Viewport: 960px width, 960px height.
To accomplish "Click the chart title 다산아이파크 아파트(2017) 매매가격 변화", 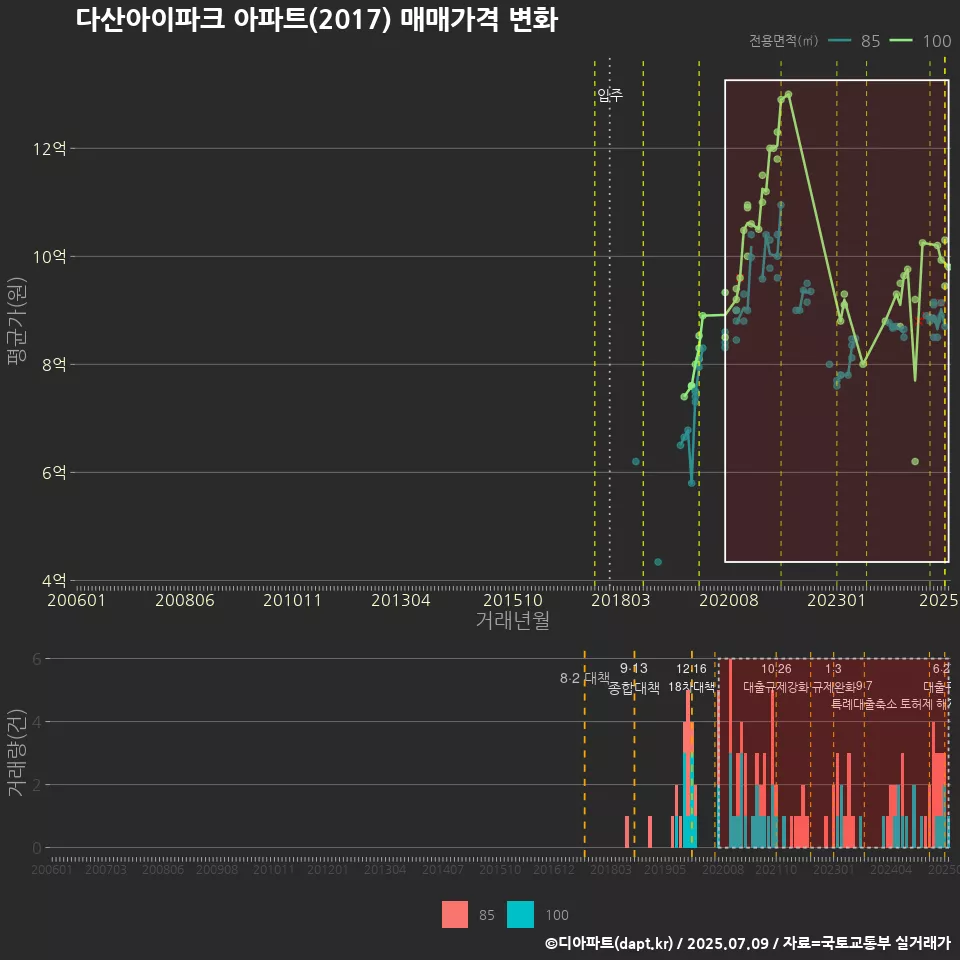I will (317, 19).
